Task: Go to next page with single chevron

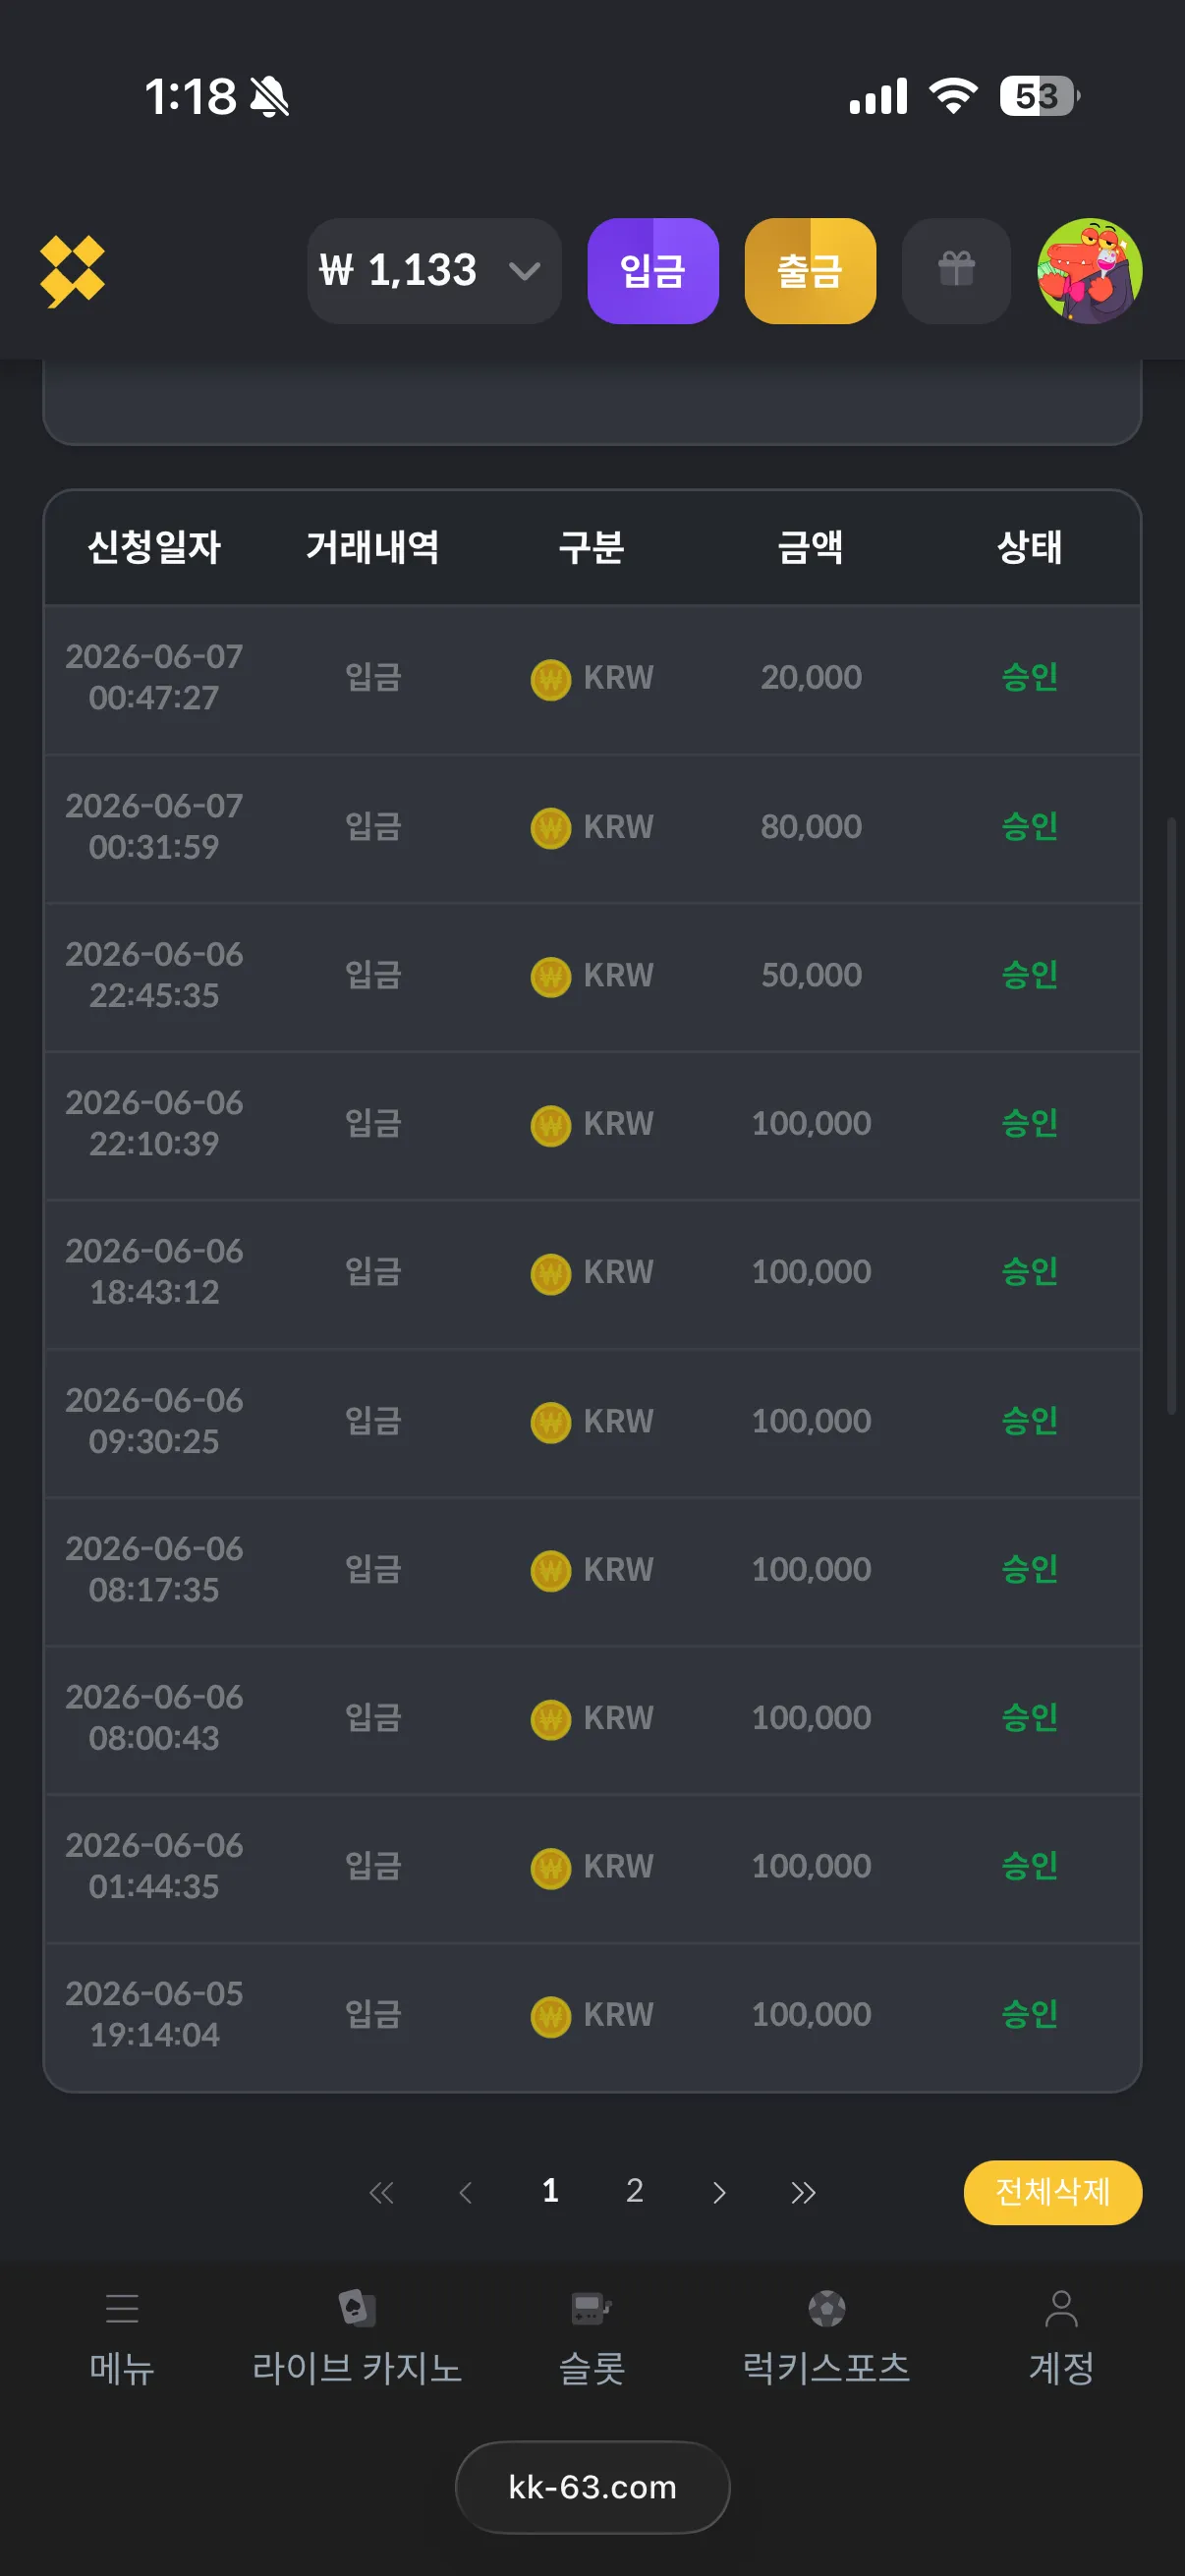Action: [719, 2193]
